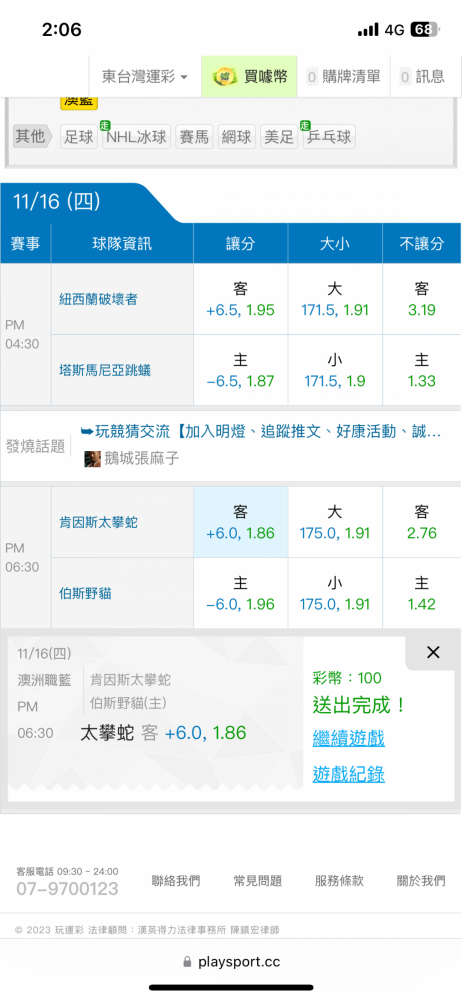Close the bet confirmation slip

click(433, 652)
